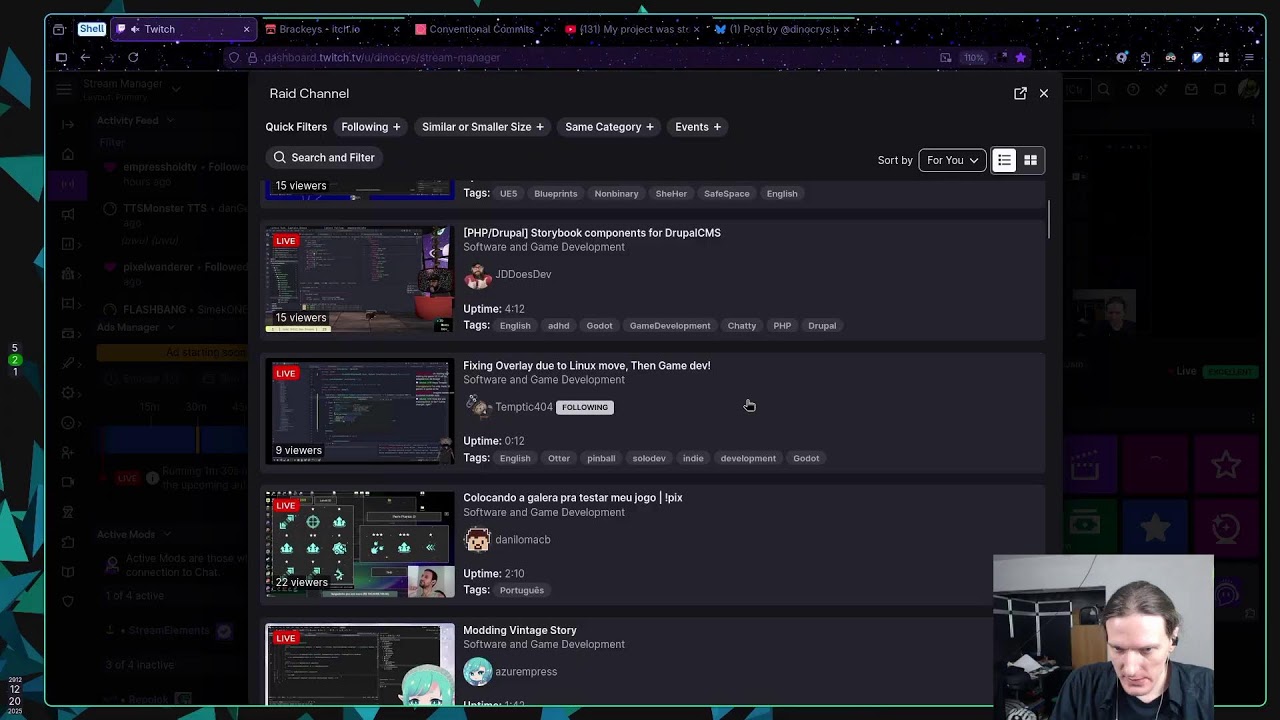1280x720 pixels.
Task: Select the danilomacb channel name
Action: coord(523,540)
